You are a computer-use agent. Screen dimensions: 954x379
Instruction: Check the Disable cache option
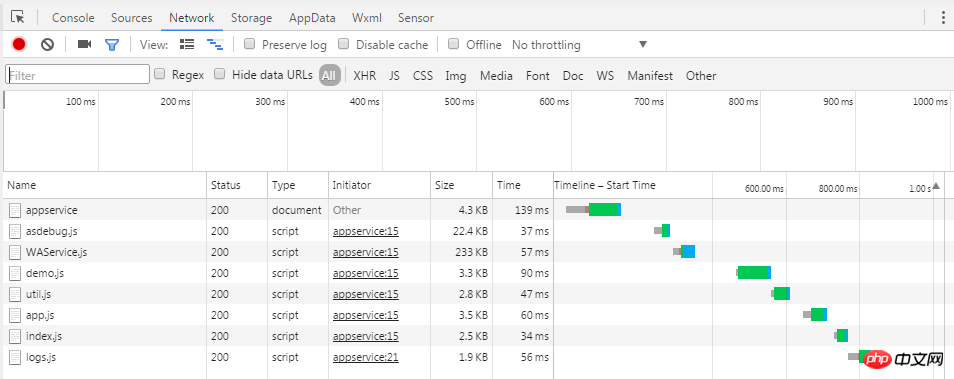click(x=343, y=44)
